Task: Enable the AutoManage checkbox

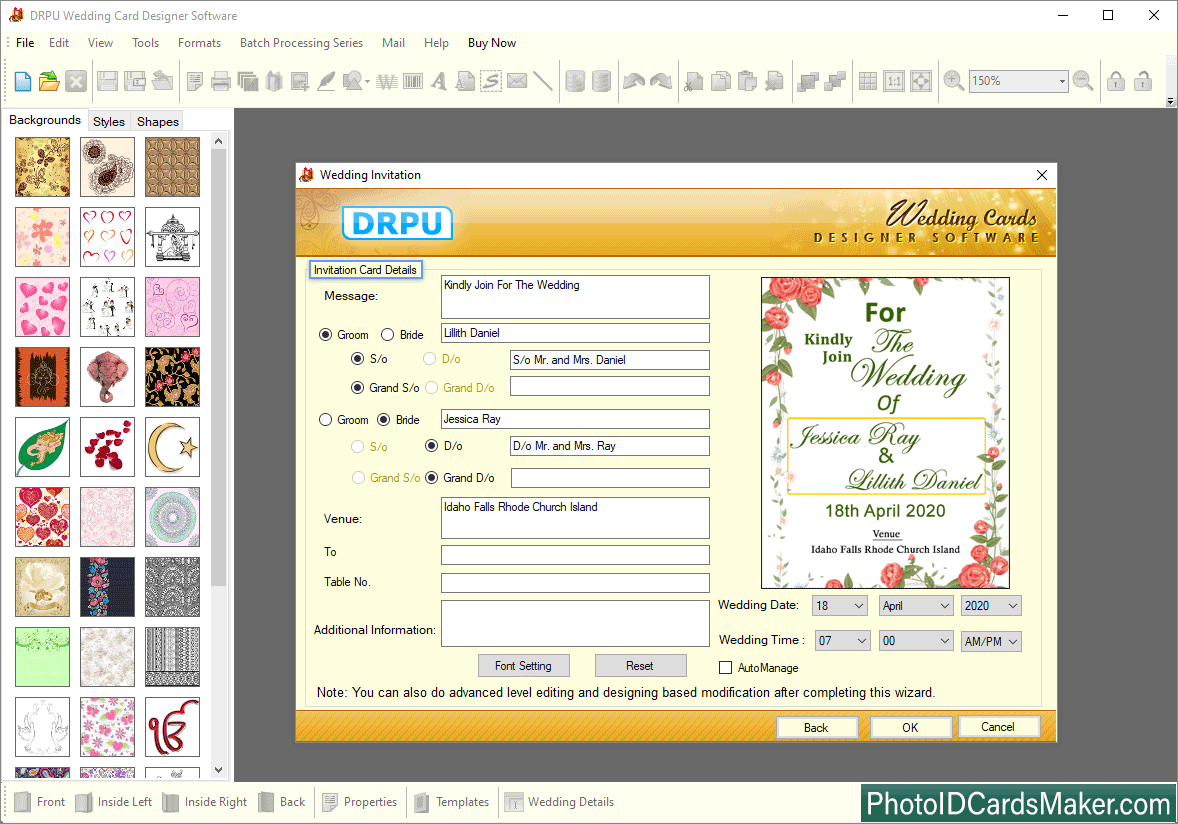Action: point(726,668)
